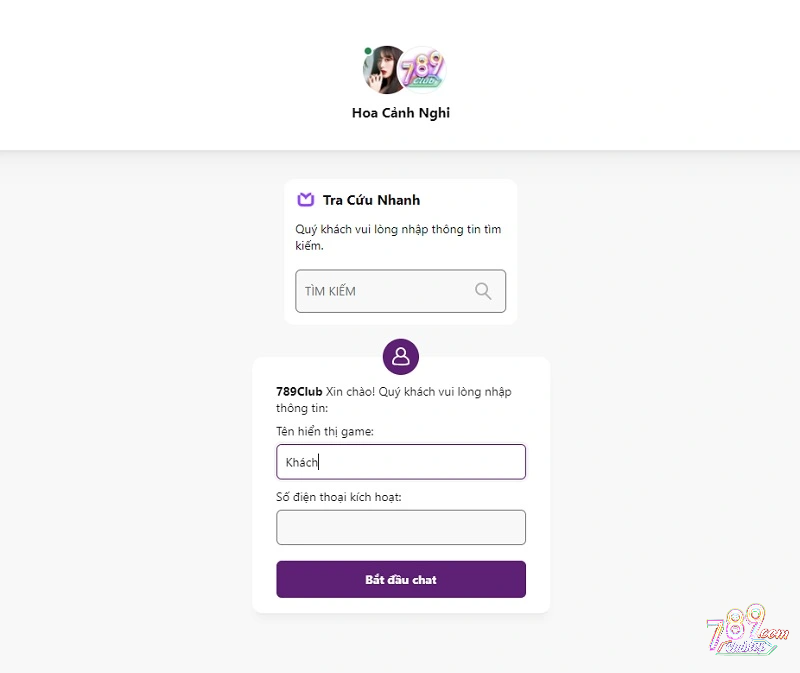The height and width of the screenshot is (673, 800).
Task: Click the purple icon beside Tra Cứu Nhanh
Action: (x=306, y=200)
